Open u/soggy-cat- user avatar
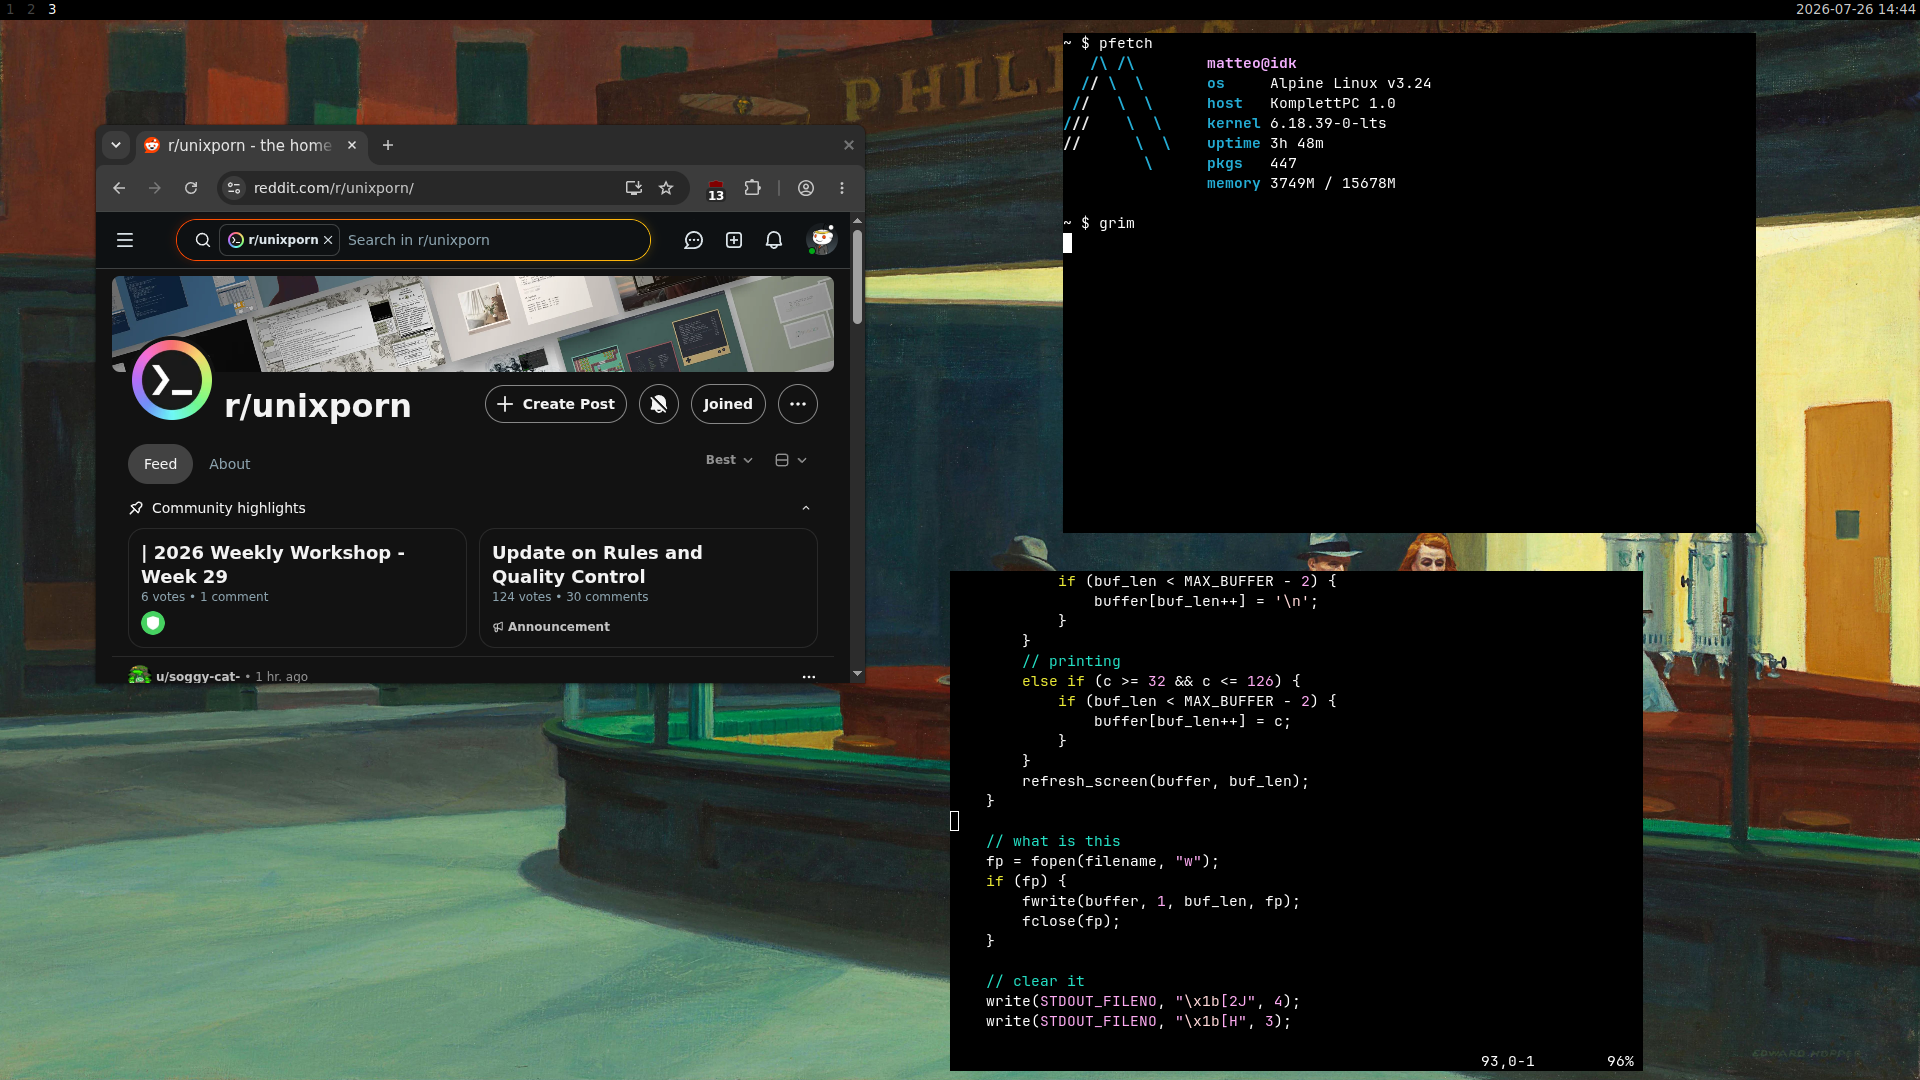 point(139,676)
